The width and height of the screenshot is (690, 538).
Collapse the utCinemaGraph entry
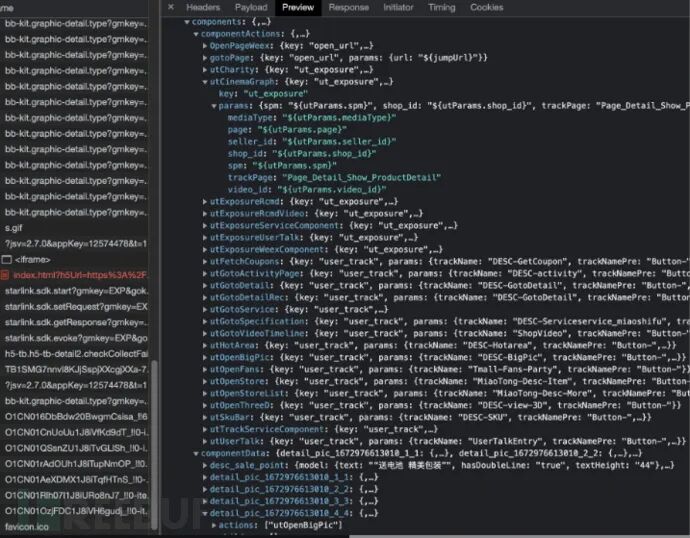(x=205, y=82)
